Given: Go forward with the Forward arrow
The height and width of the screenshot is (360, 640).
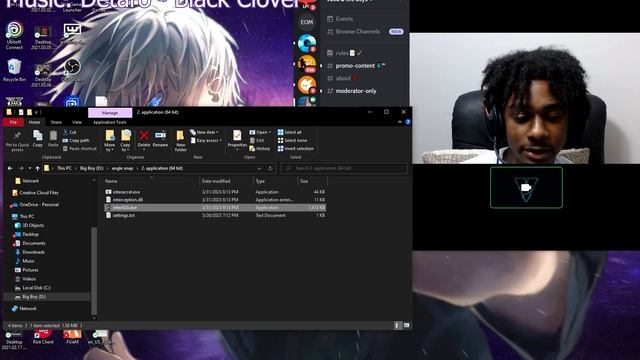Looking at the screenshot, I should point(21,168).
